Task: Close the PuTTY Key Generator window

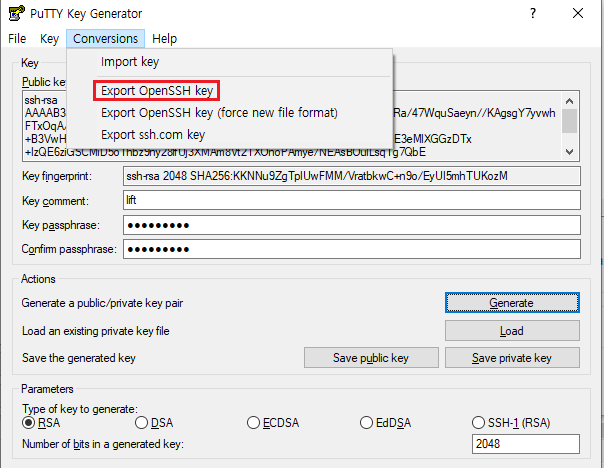Action: 578,13
